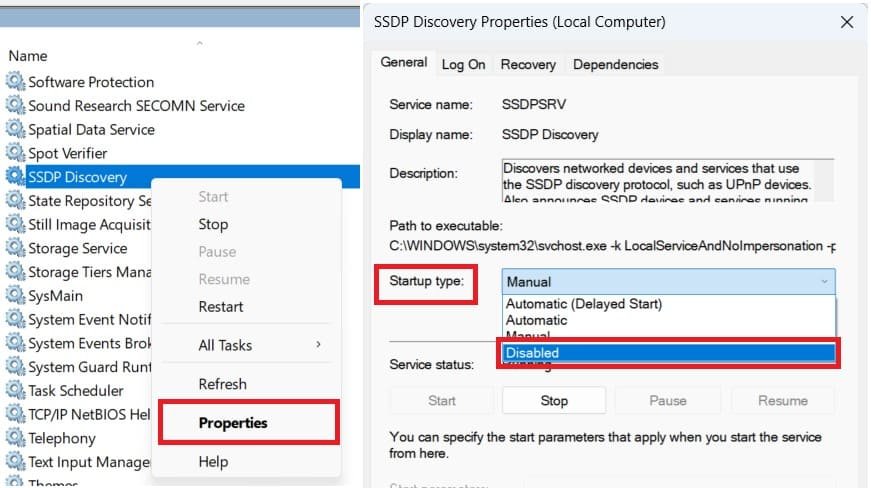Expand the All Tasks submenu
The image size is (871, 488).
[x=259, y=345]
